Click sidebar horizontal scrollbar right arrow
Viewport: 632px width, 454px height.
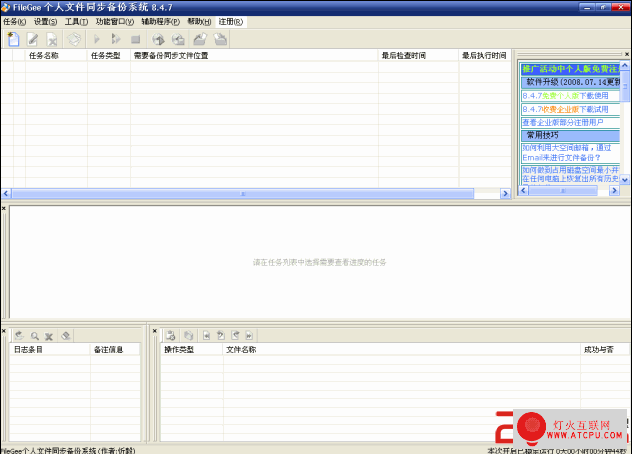[614, 190]
